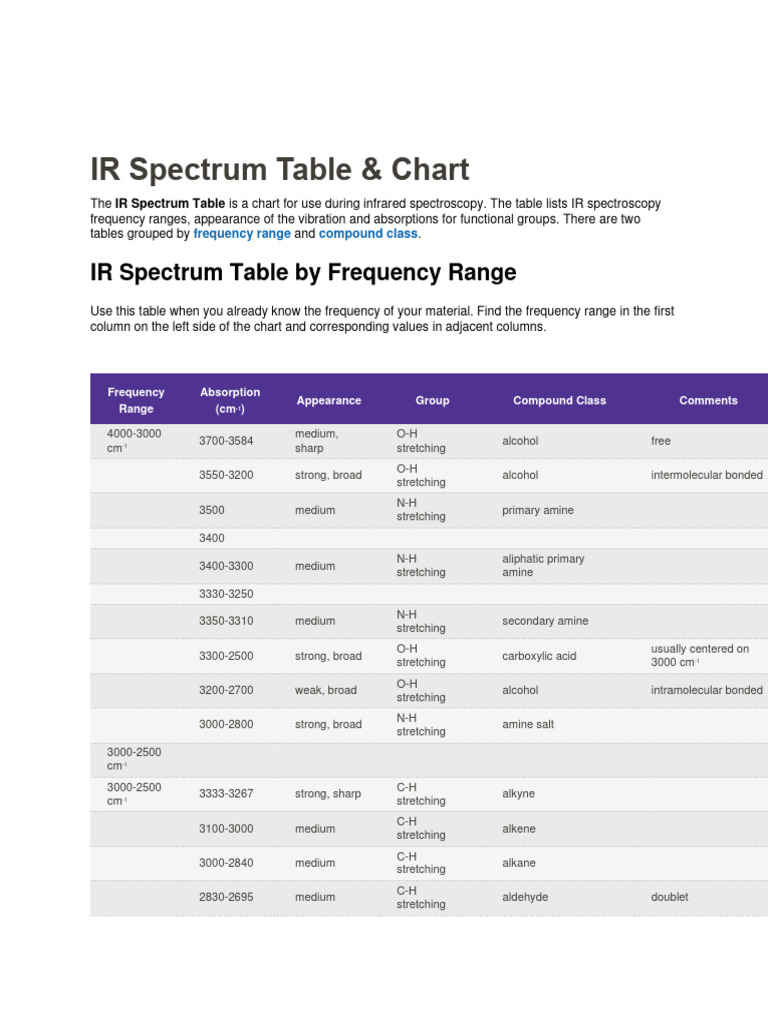This screenshot has height=1024, width=768.
Task: Select the 'carboxylic acid' cell
Action: pyautogui.click(x=539, y=656)
